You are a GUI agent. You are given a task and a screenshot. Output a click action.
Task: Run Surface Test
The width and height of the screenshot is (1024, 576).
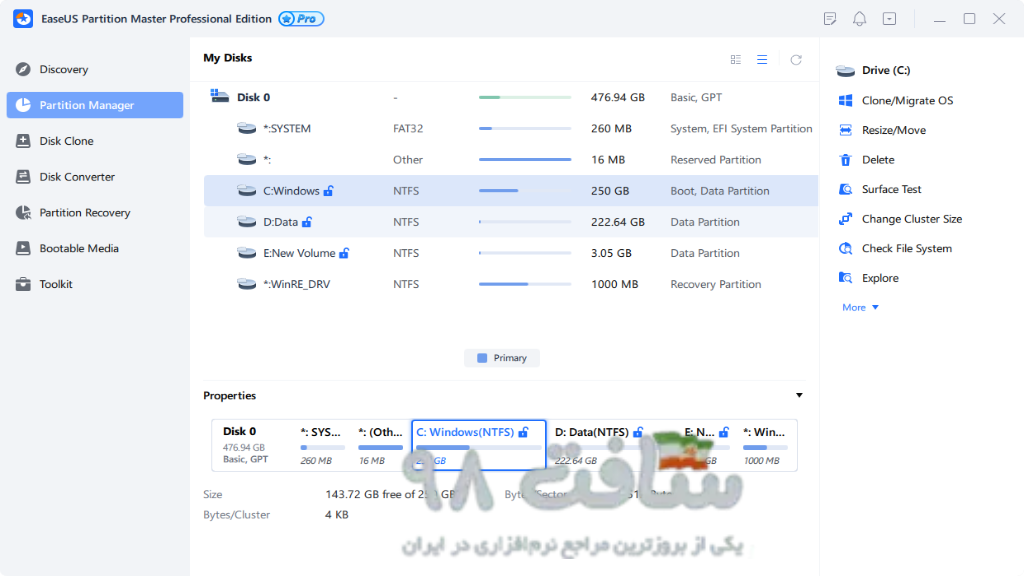click(891, 189)
